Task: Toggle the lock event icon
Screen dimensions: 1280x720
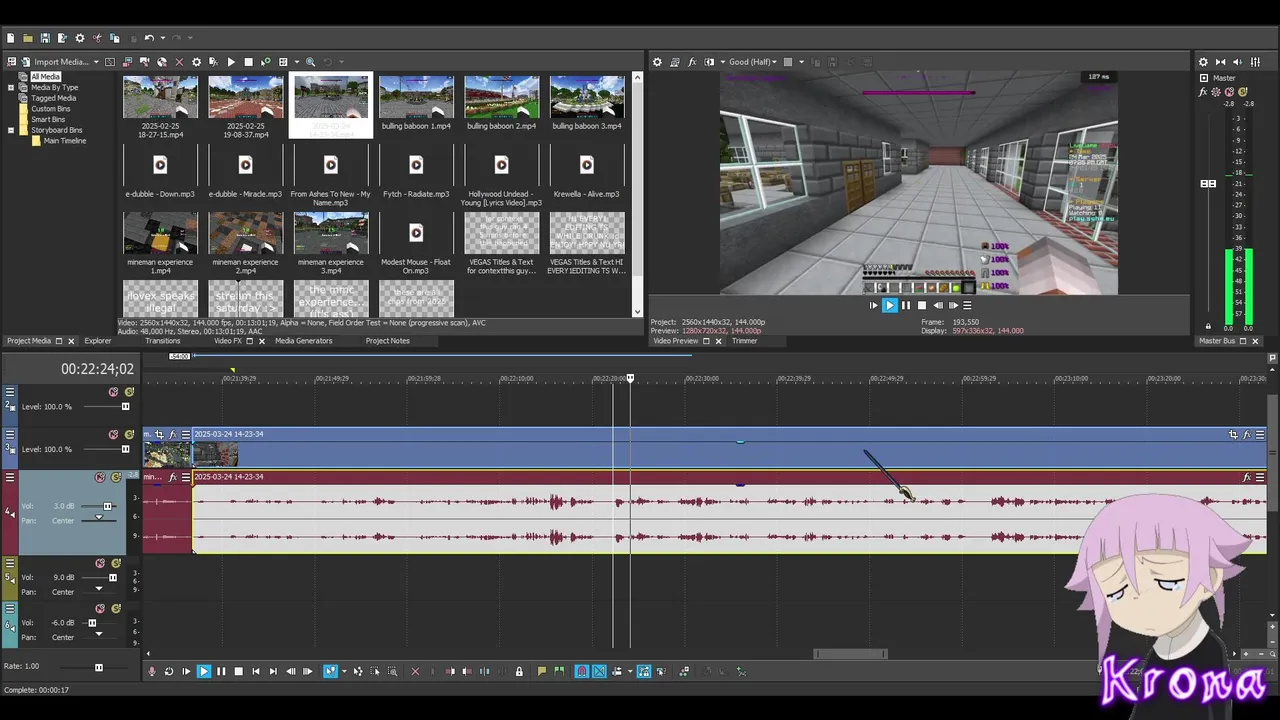Action: point(519,671)
